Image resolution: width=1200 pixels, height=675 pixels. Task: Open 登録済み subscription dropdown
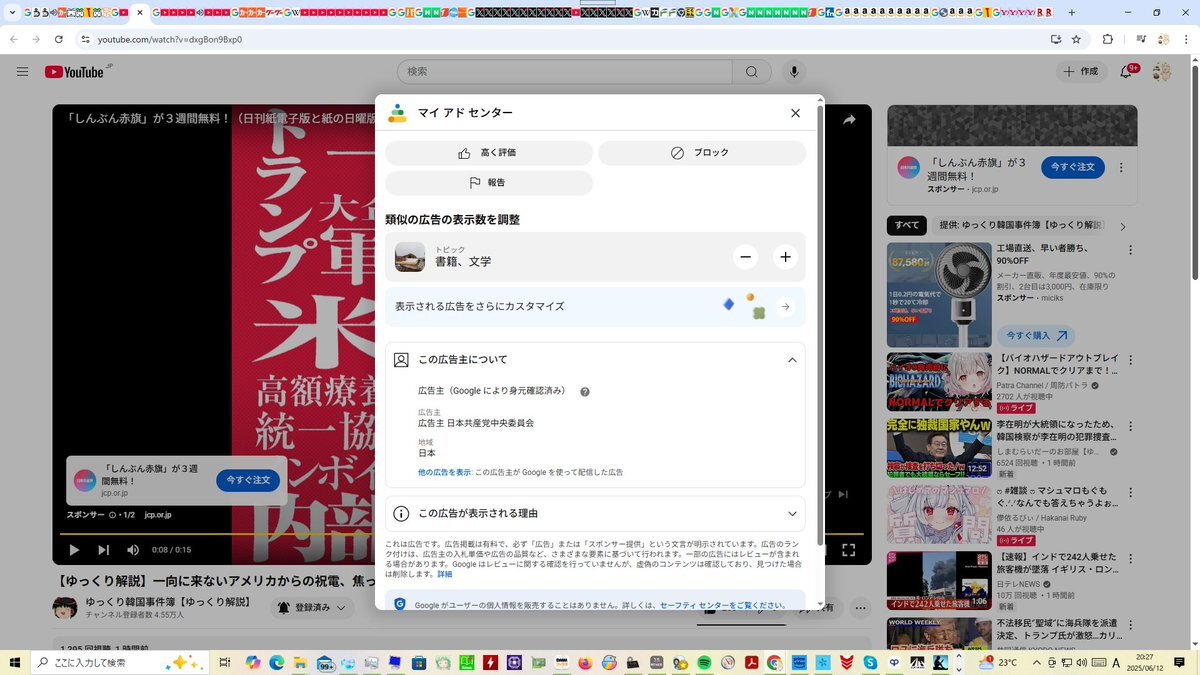(x=314, y=607)
